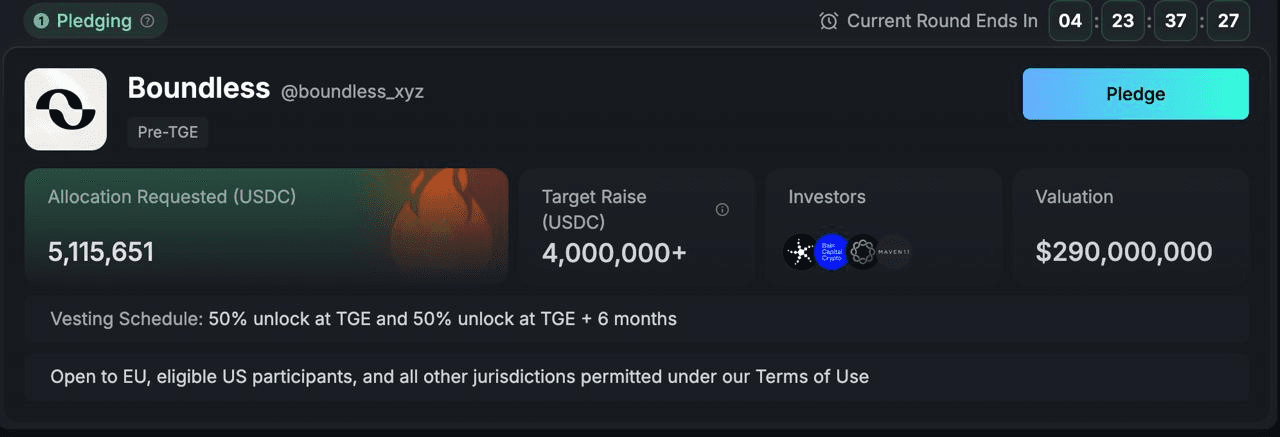1280x437 pixels.
Task: Click the Terms of Use text
Action: (812, 377)
